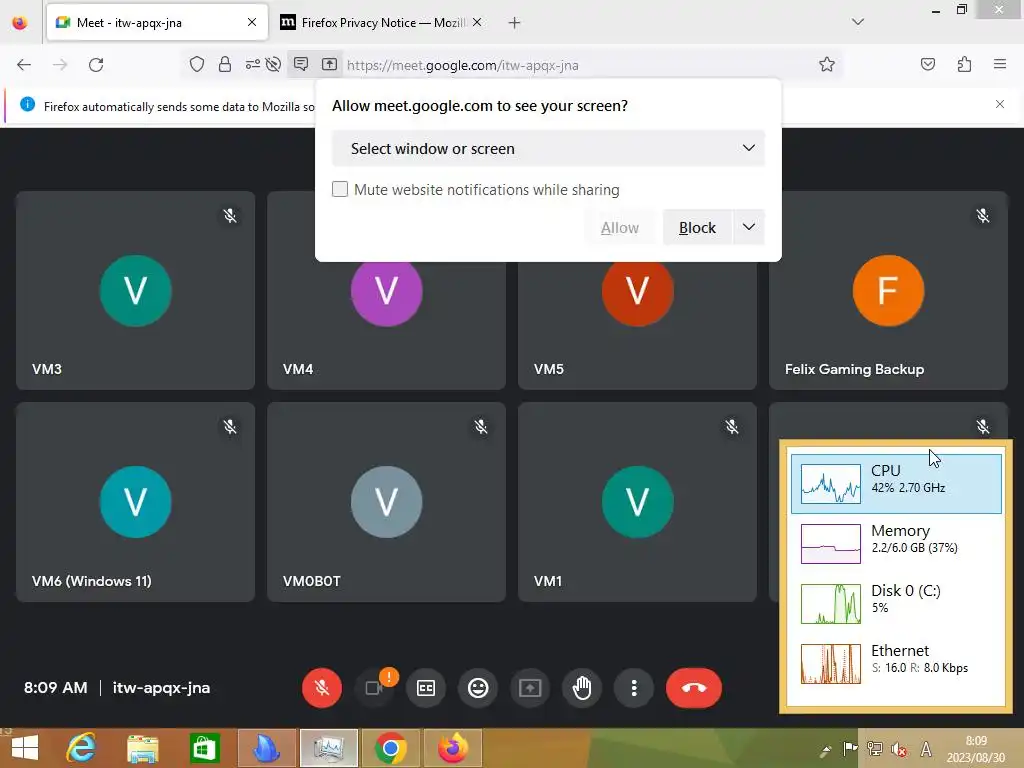Go forward with the forward arrow
Viewport: 1024px width, 768px height.
60,65
